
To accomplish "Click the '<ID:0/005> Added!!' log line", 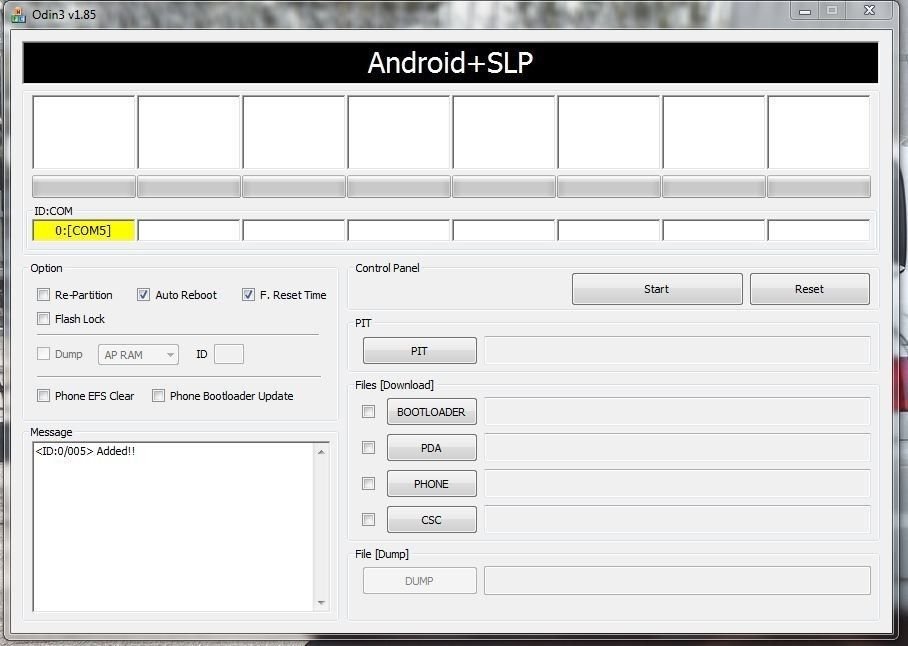I will pyautogui.click(x=85, y=451).
